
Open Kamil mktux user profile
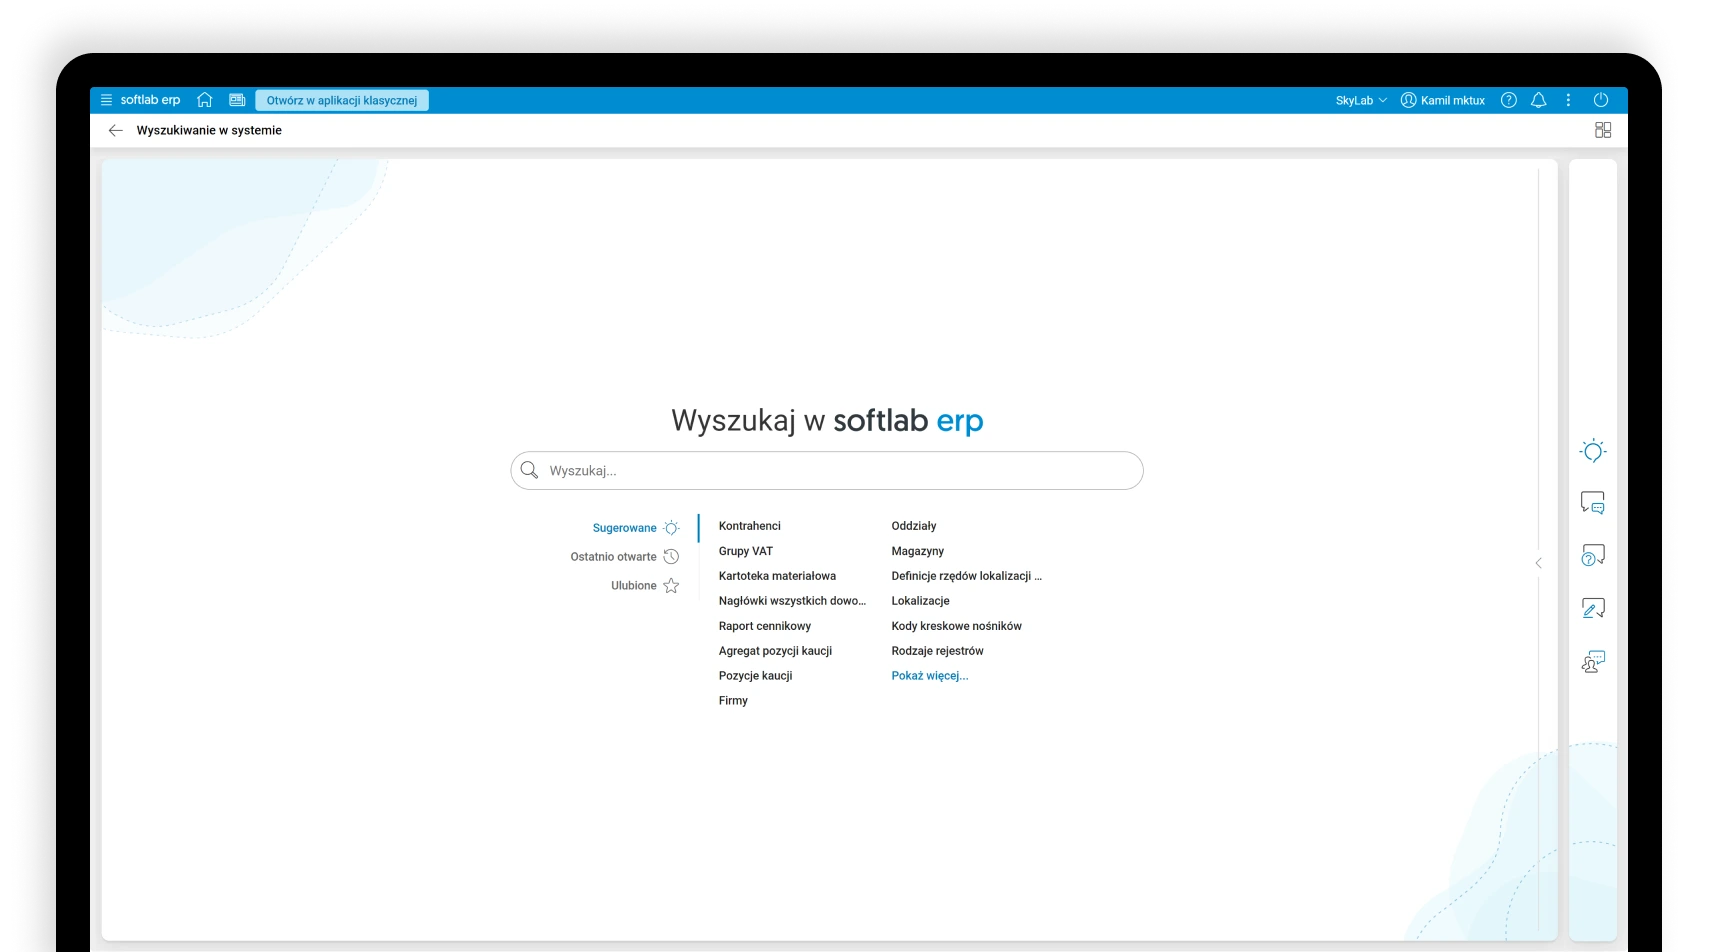1443,100
